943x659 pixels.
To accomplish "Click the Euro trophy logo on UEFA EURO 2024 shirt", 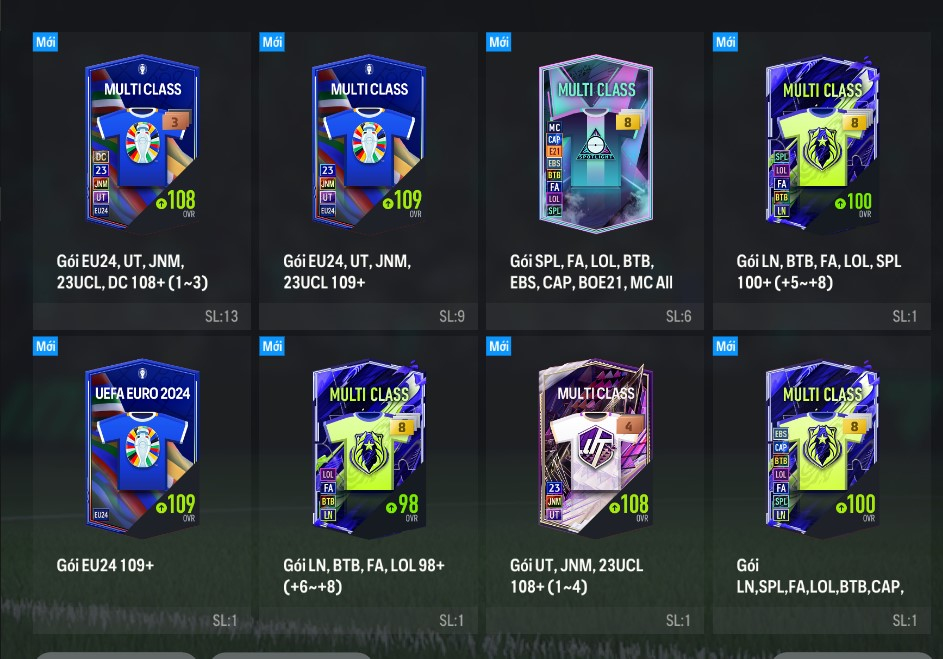I will pyautogui.click(x=143, y=448).
